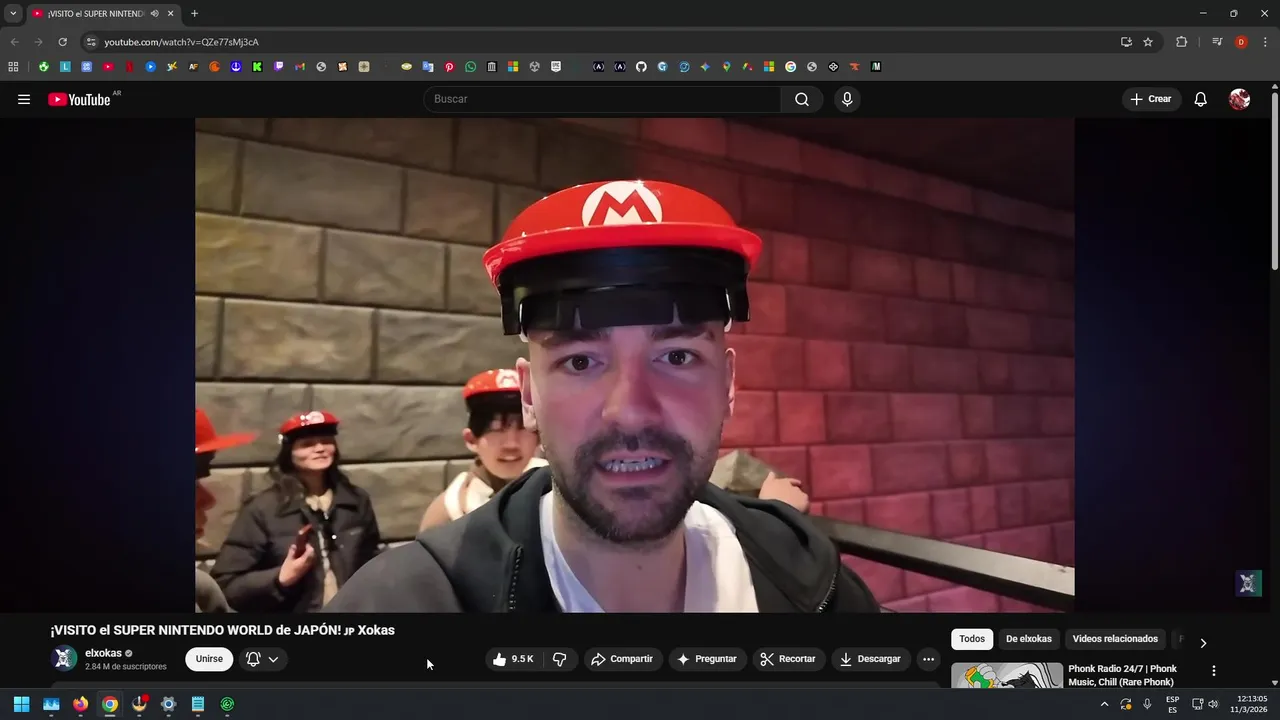This screenshot has width=1280, height=720.
Task: Toggle channel notification bell preference dropdown
Action: [x=262, y=659]
